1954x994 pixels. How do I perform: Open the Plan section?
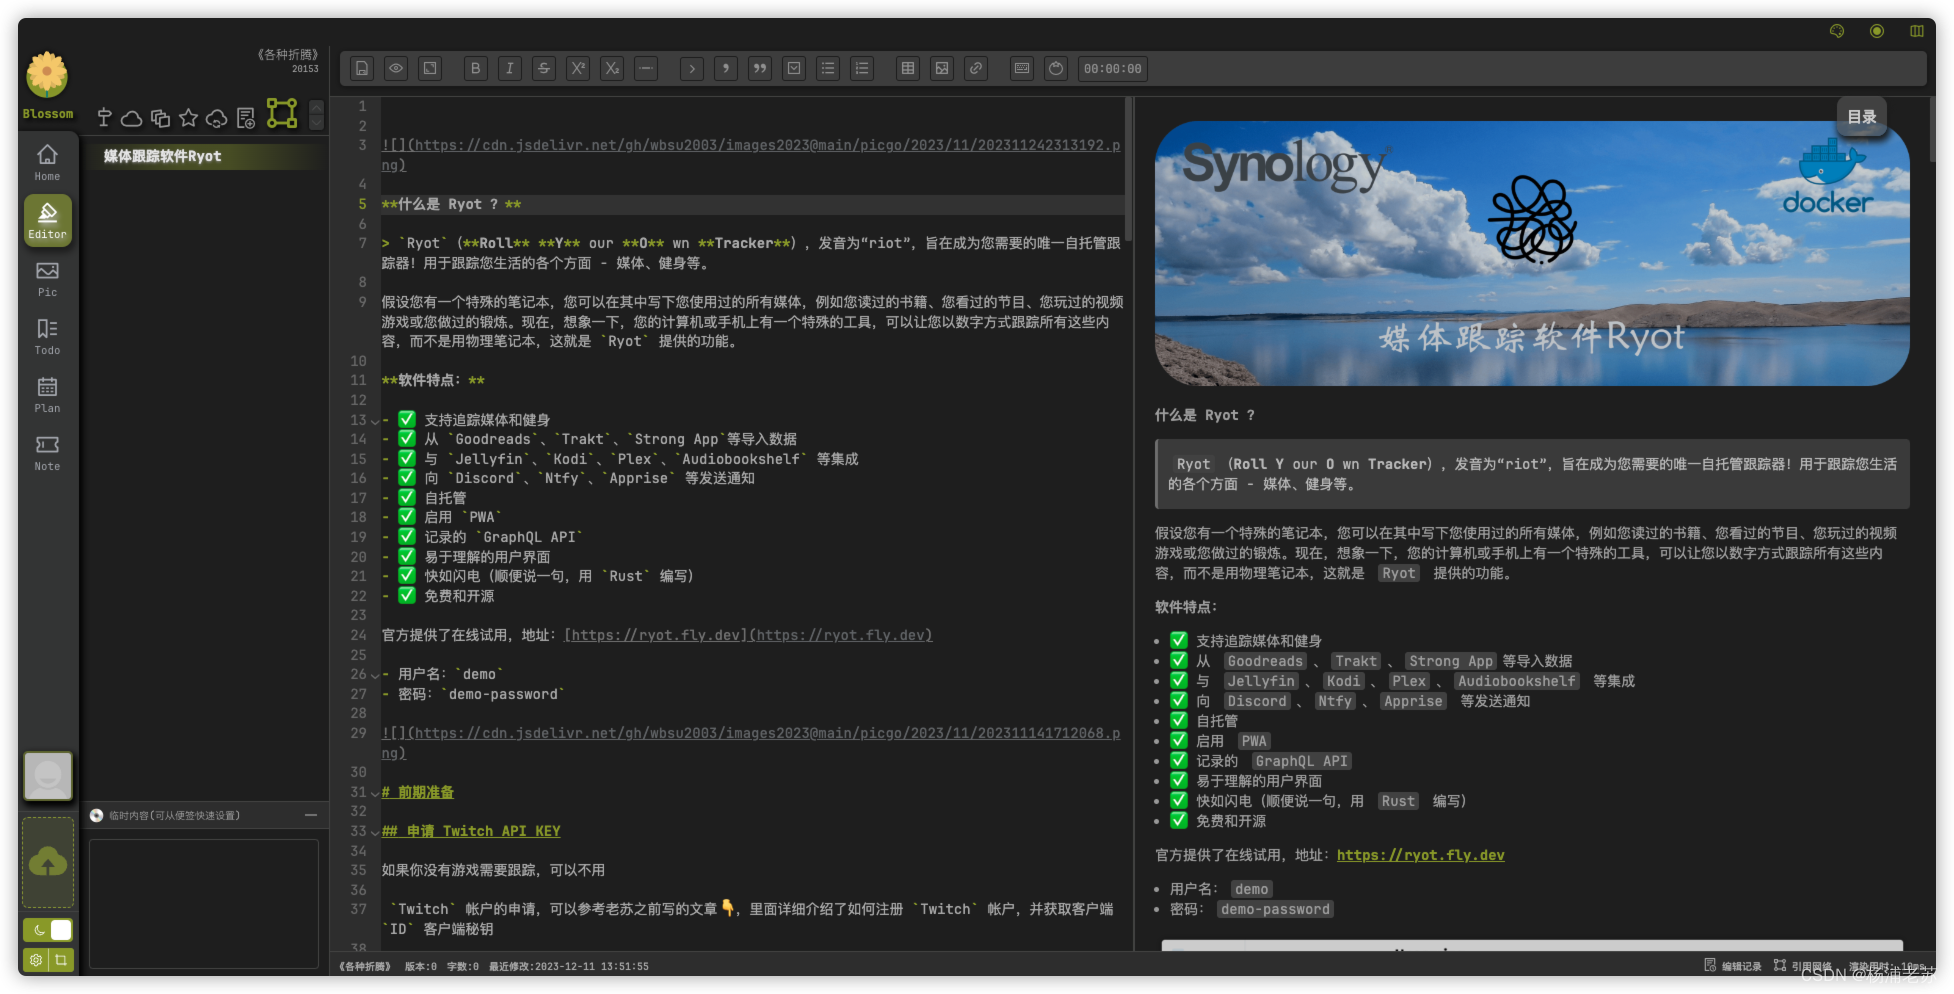47,394
